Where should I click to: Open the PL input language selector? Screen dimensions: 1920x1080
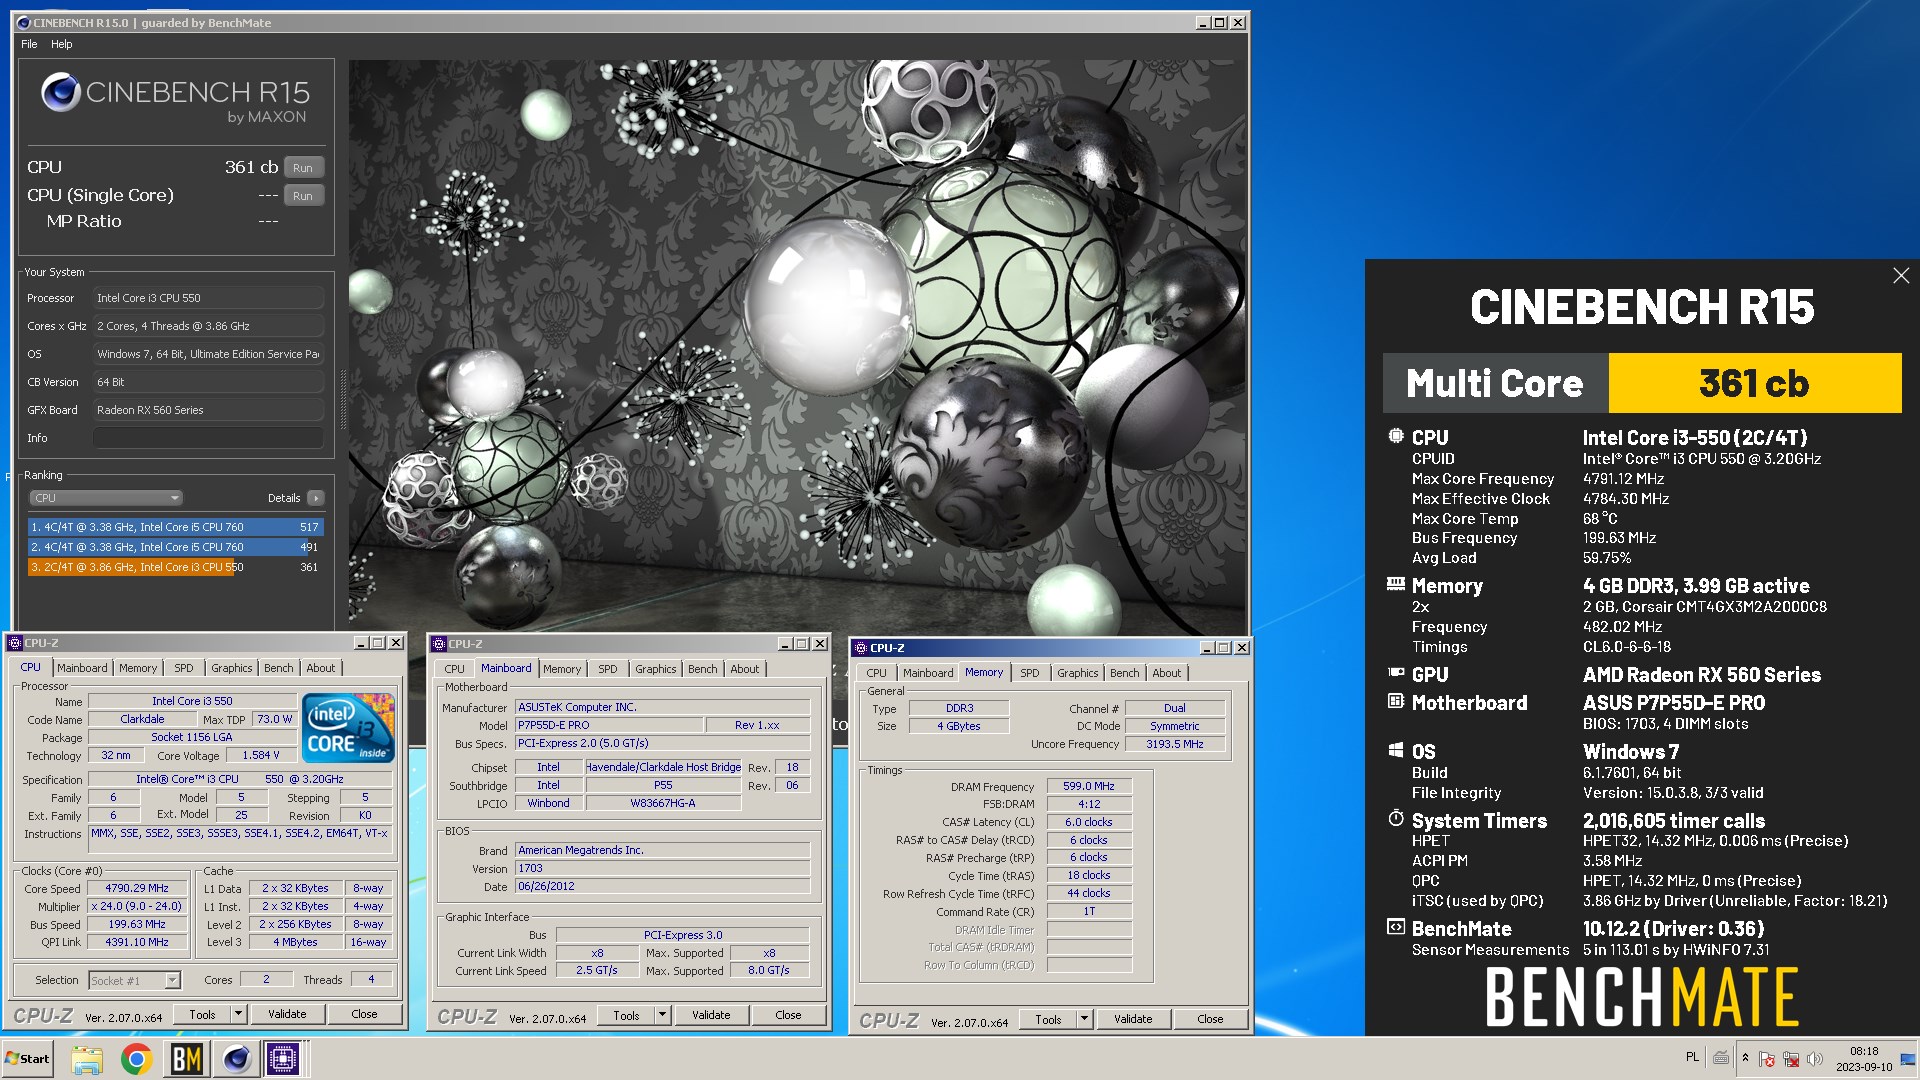coord(1692,1057)
